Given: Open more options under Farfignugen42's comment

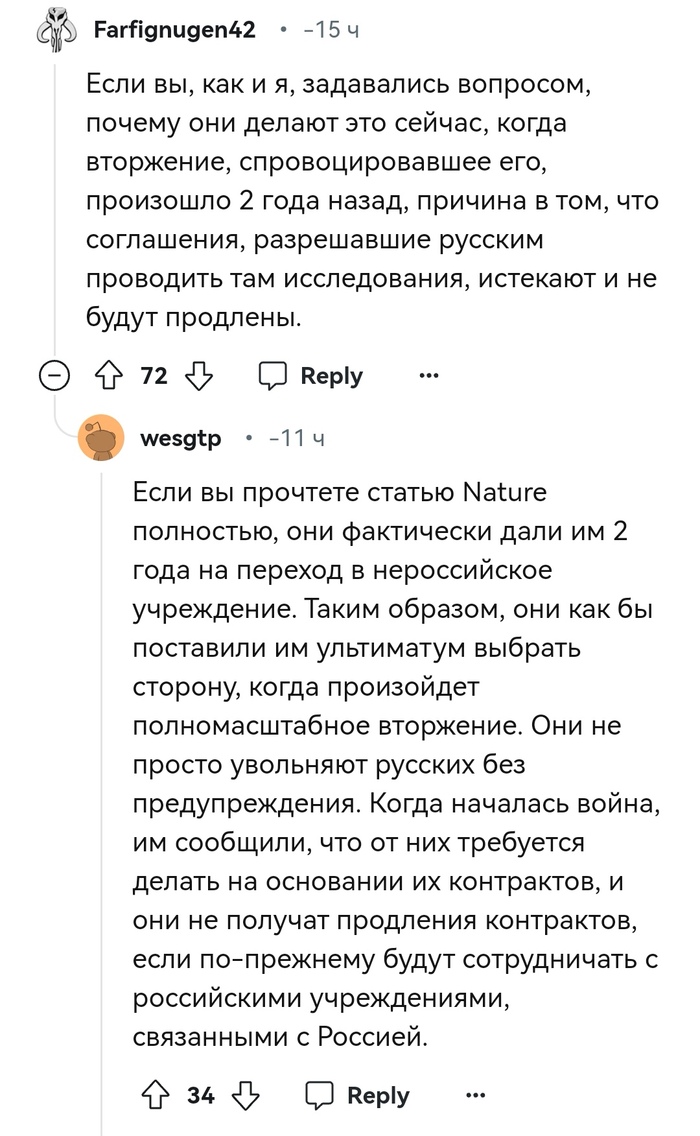Looking at the screenshot, I should pyautogui.click(x=429, y=376).
